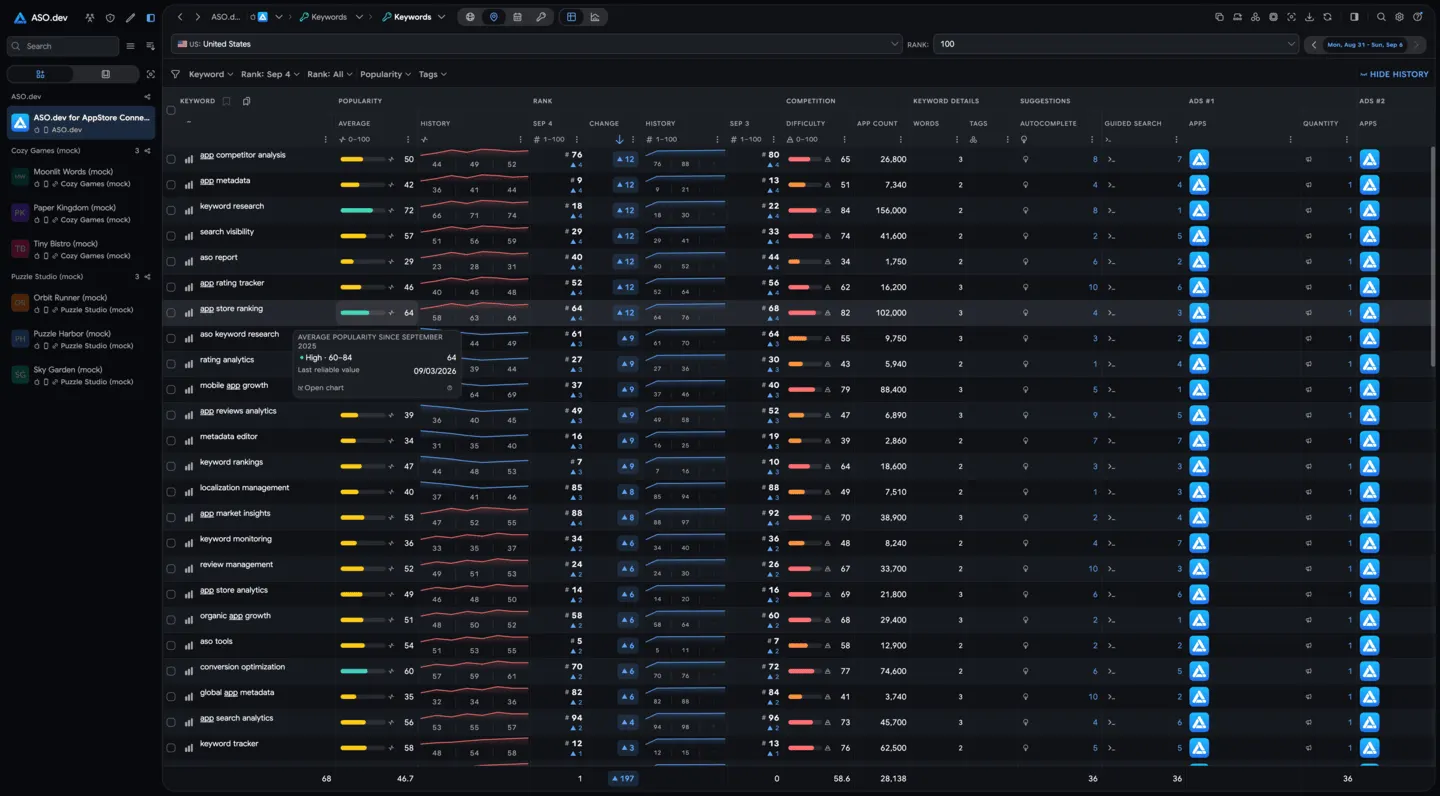The height and width of the screenshot is (796, 1440).
Task: Click the bookmark icon beside the Keyword header
Action: point(227,101)
